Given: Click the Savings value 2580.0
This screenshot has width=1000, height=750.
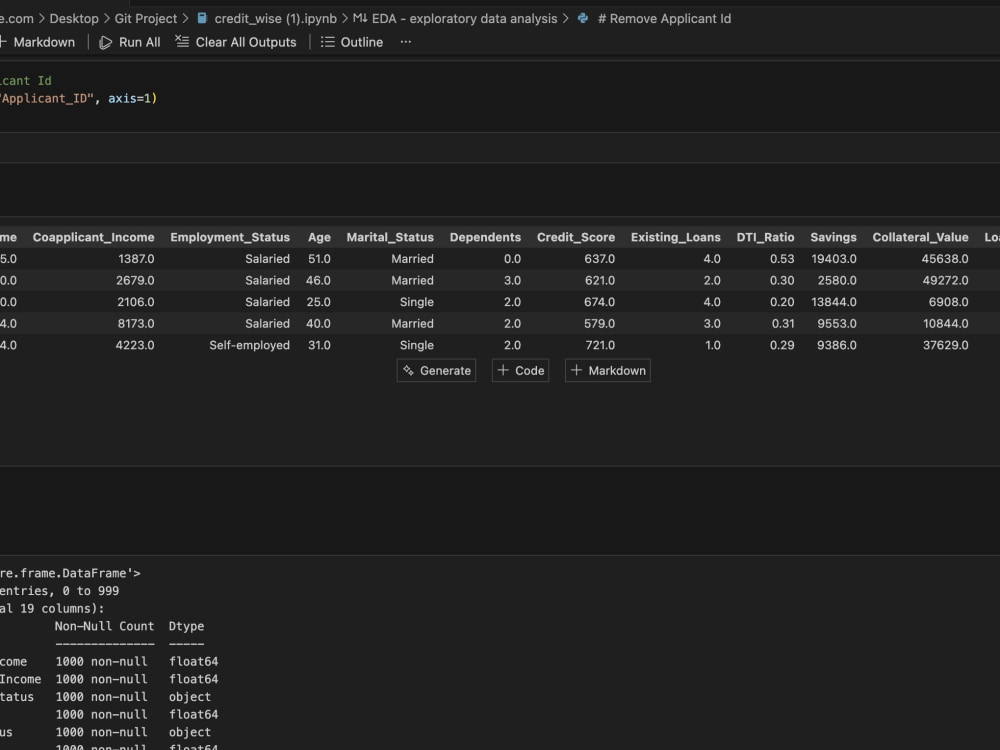Looking at the screenshot, I should tap(837, 281).
